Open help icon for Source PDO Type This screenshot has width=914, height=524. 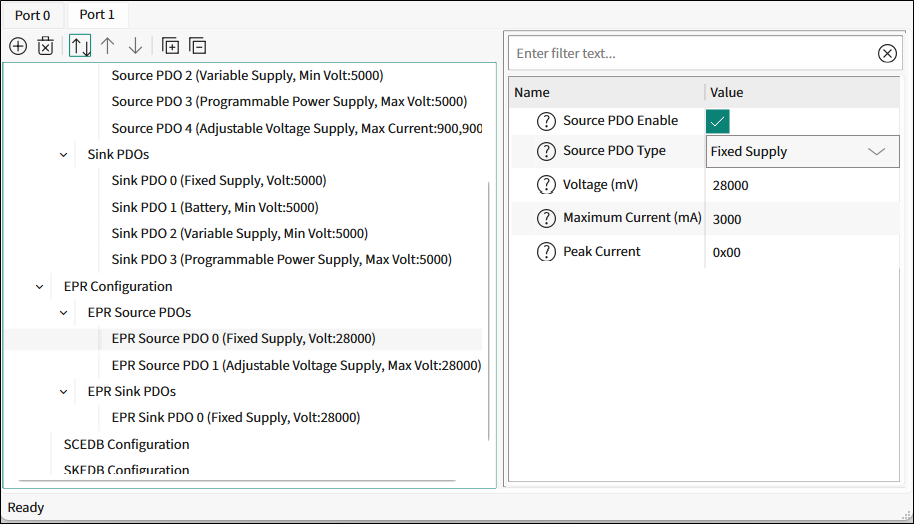pyautogui.click(x=546, y=151)
